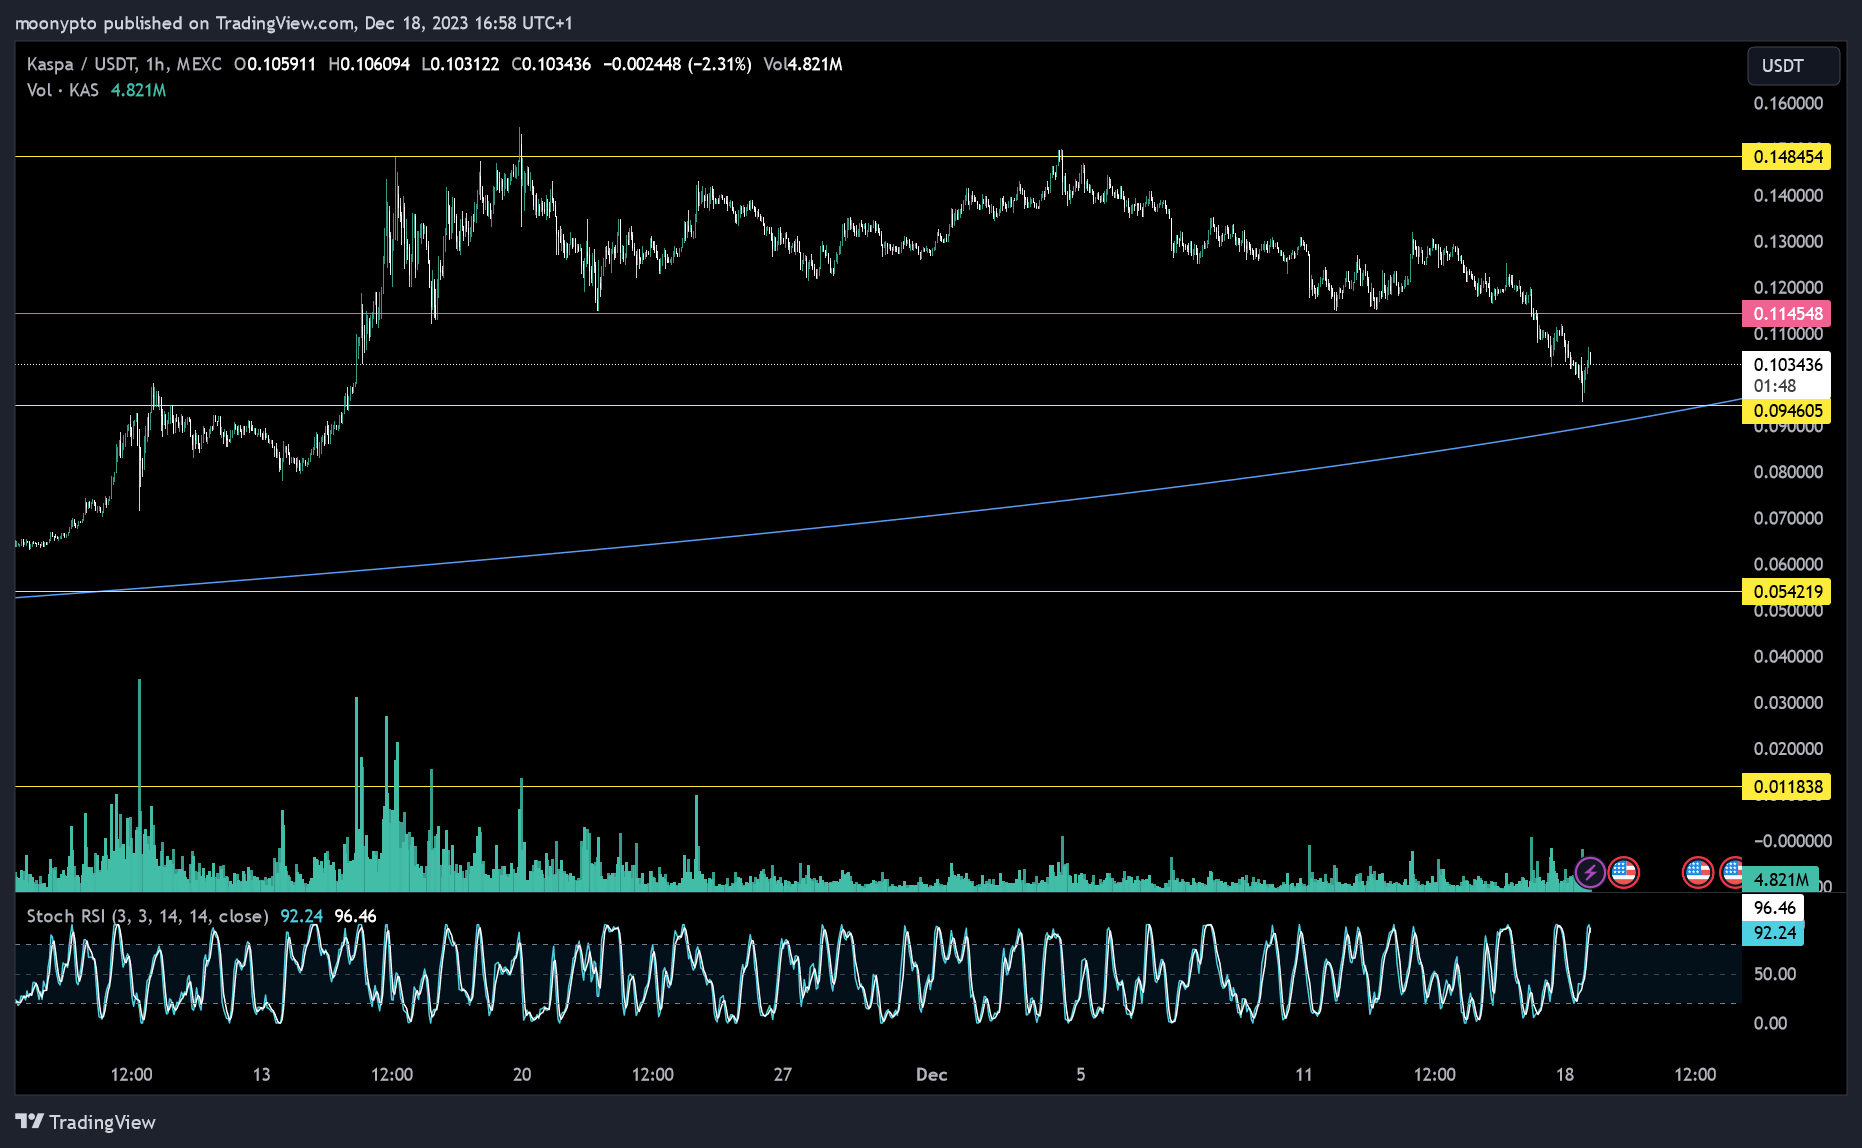Click the 0.094605 yellow price label
The height and width of the screenshot is (1148, 1862).
click(1787, 411)
